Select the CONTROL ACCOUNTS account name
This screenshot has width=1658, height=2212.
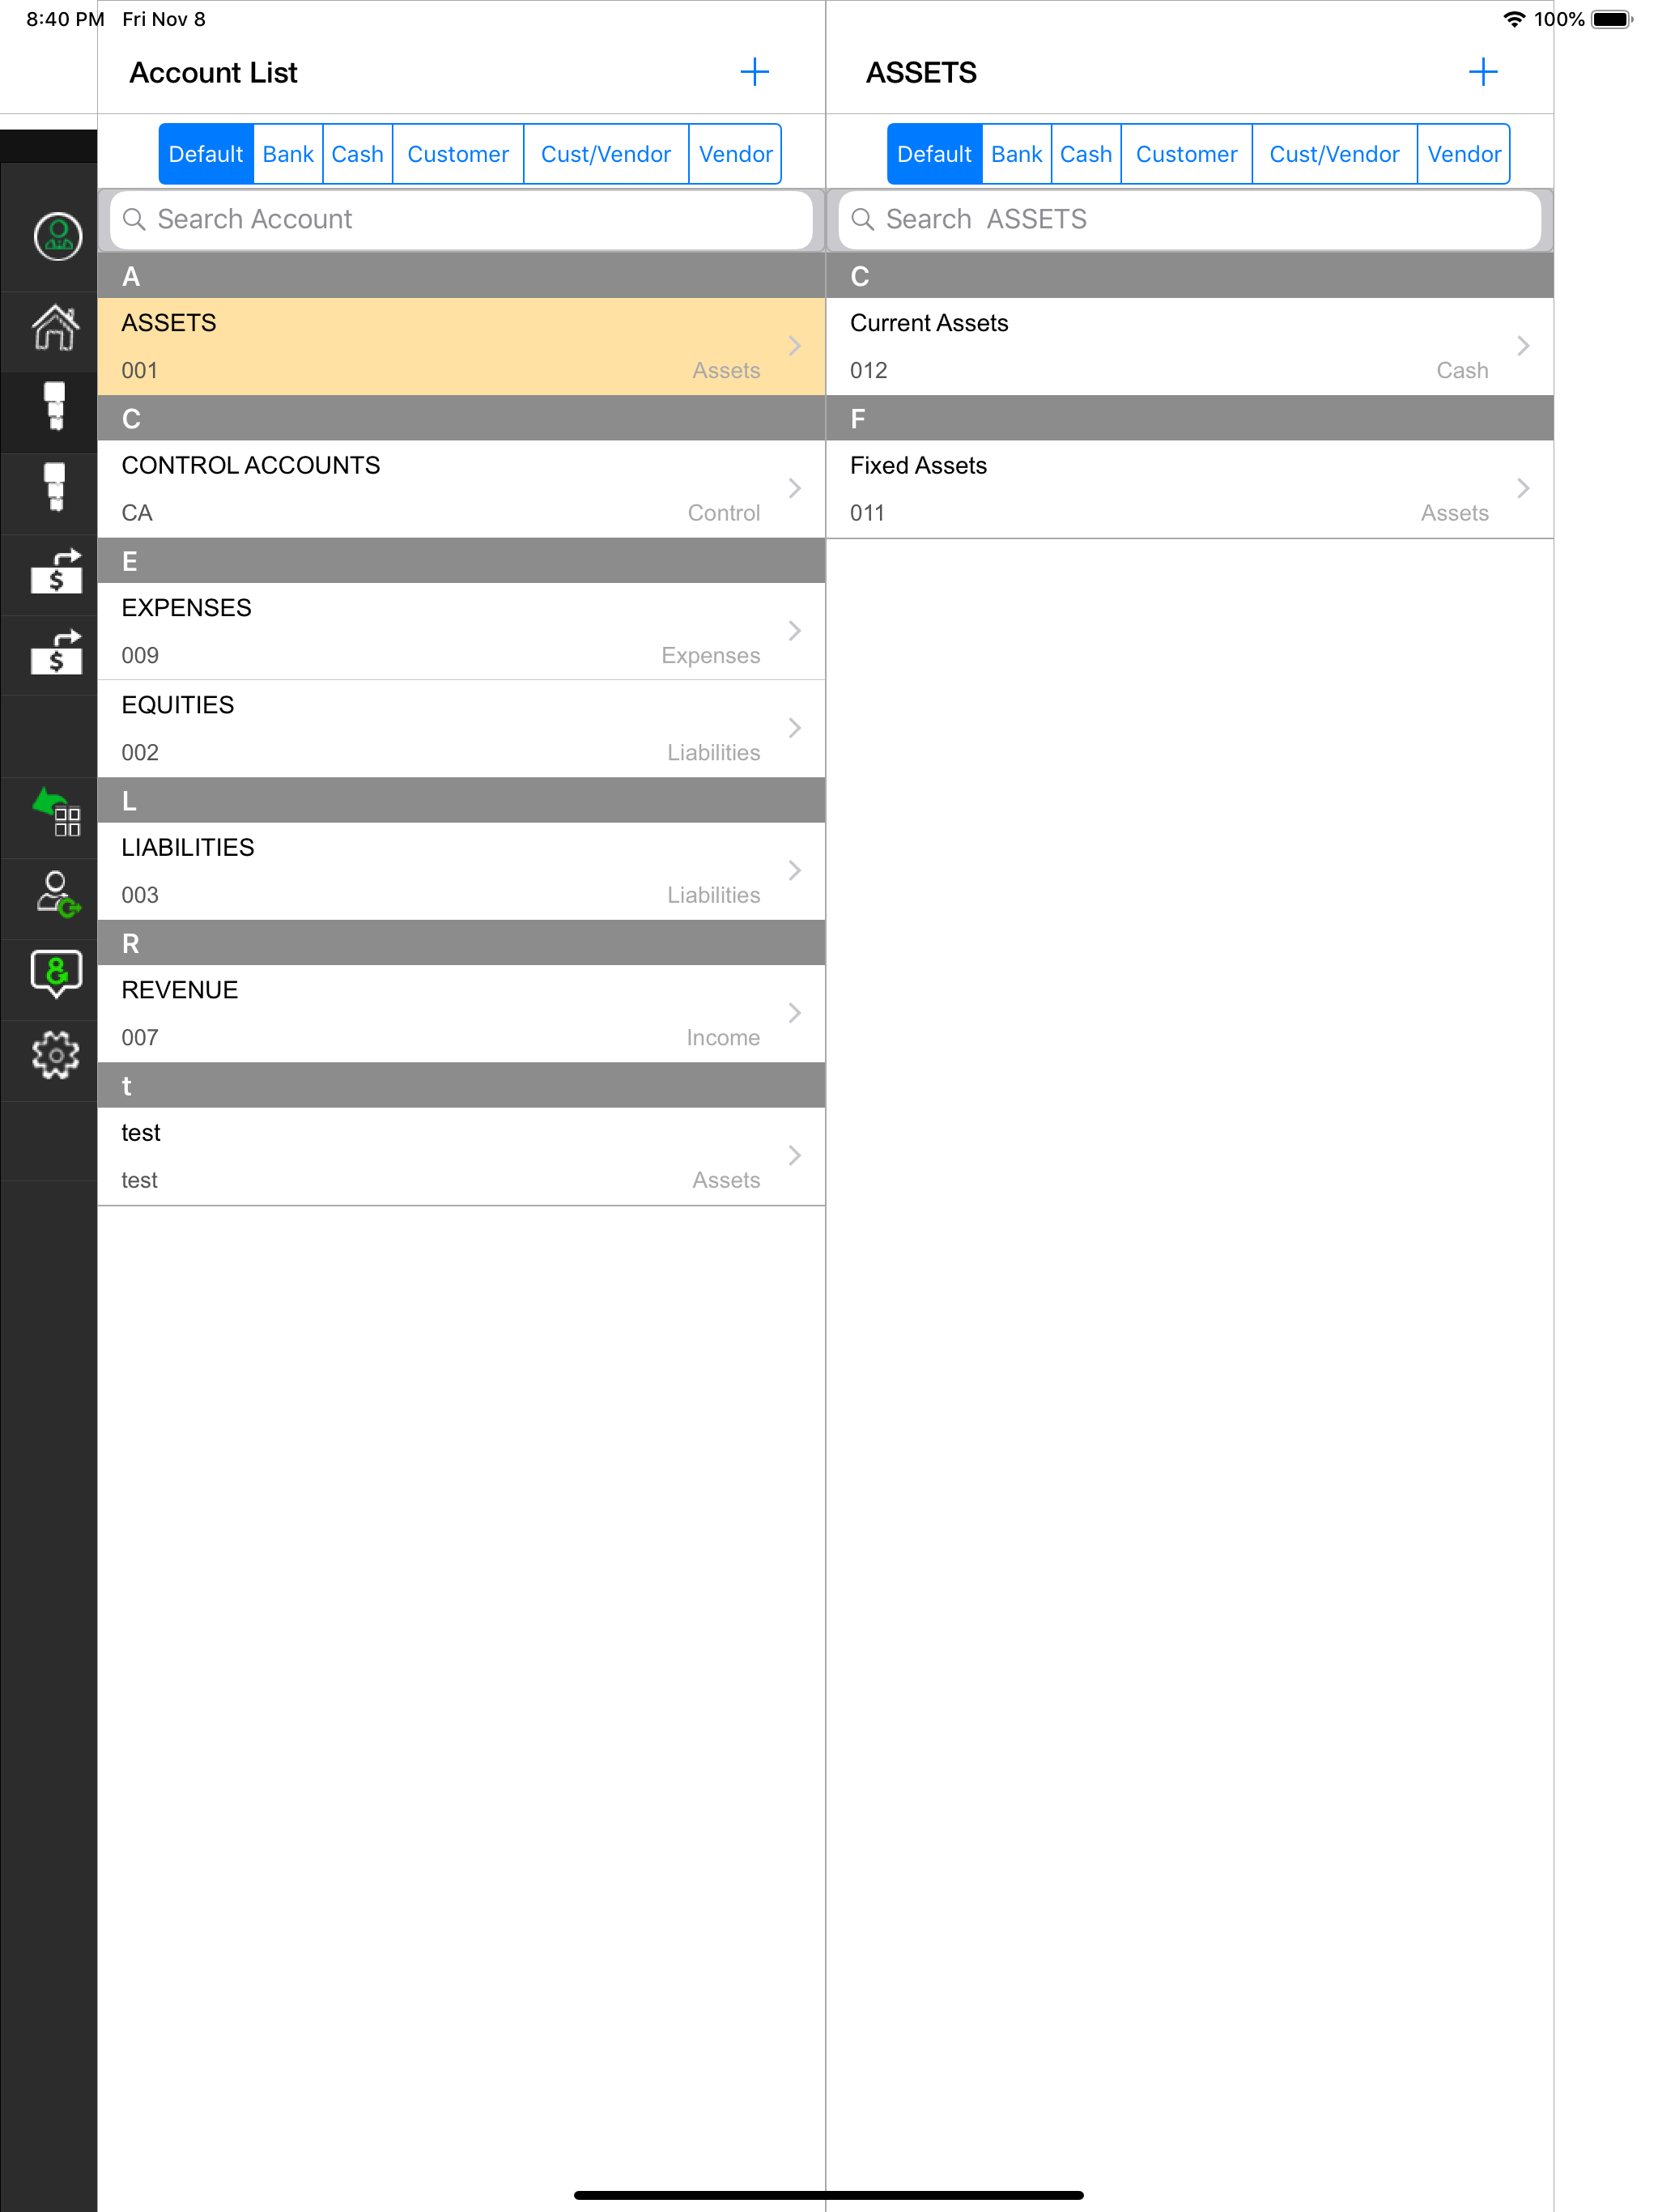(251, 465)
